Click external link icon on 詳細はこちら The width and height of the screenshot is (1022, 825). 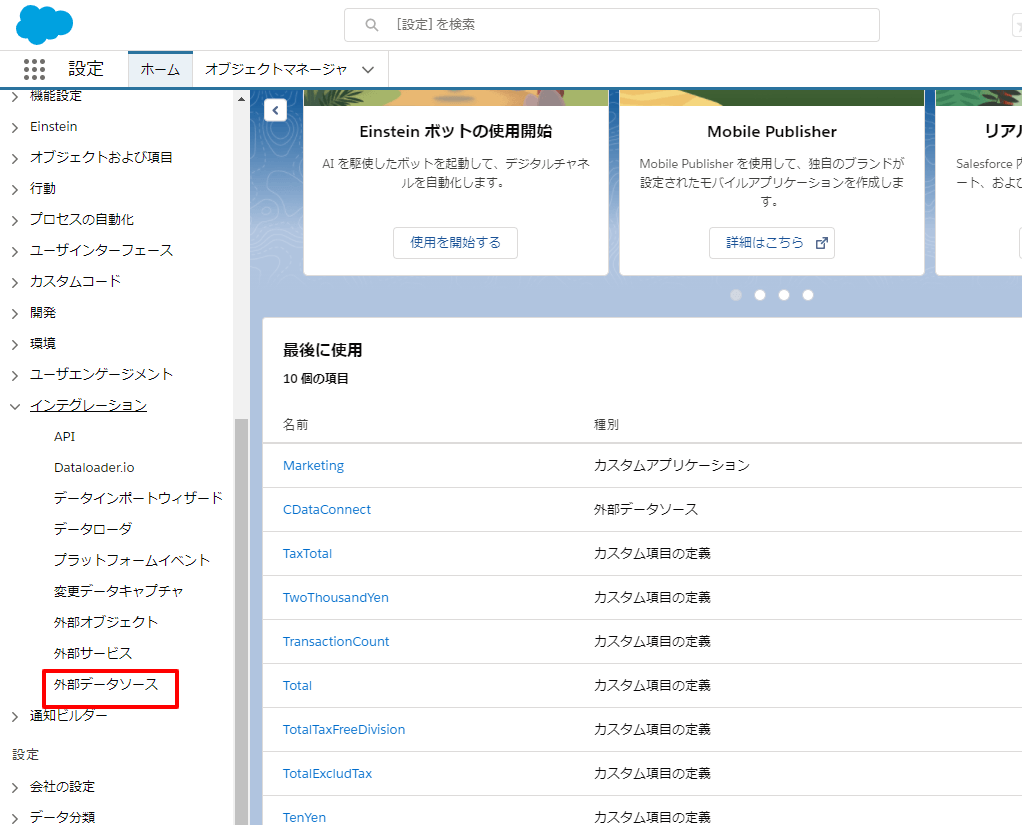[x=822, y=243]
